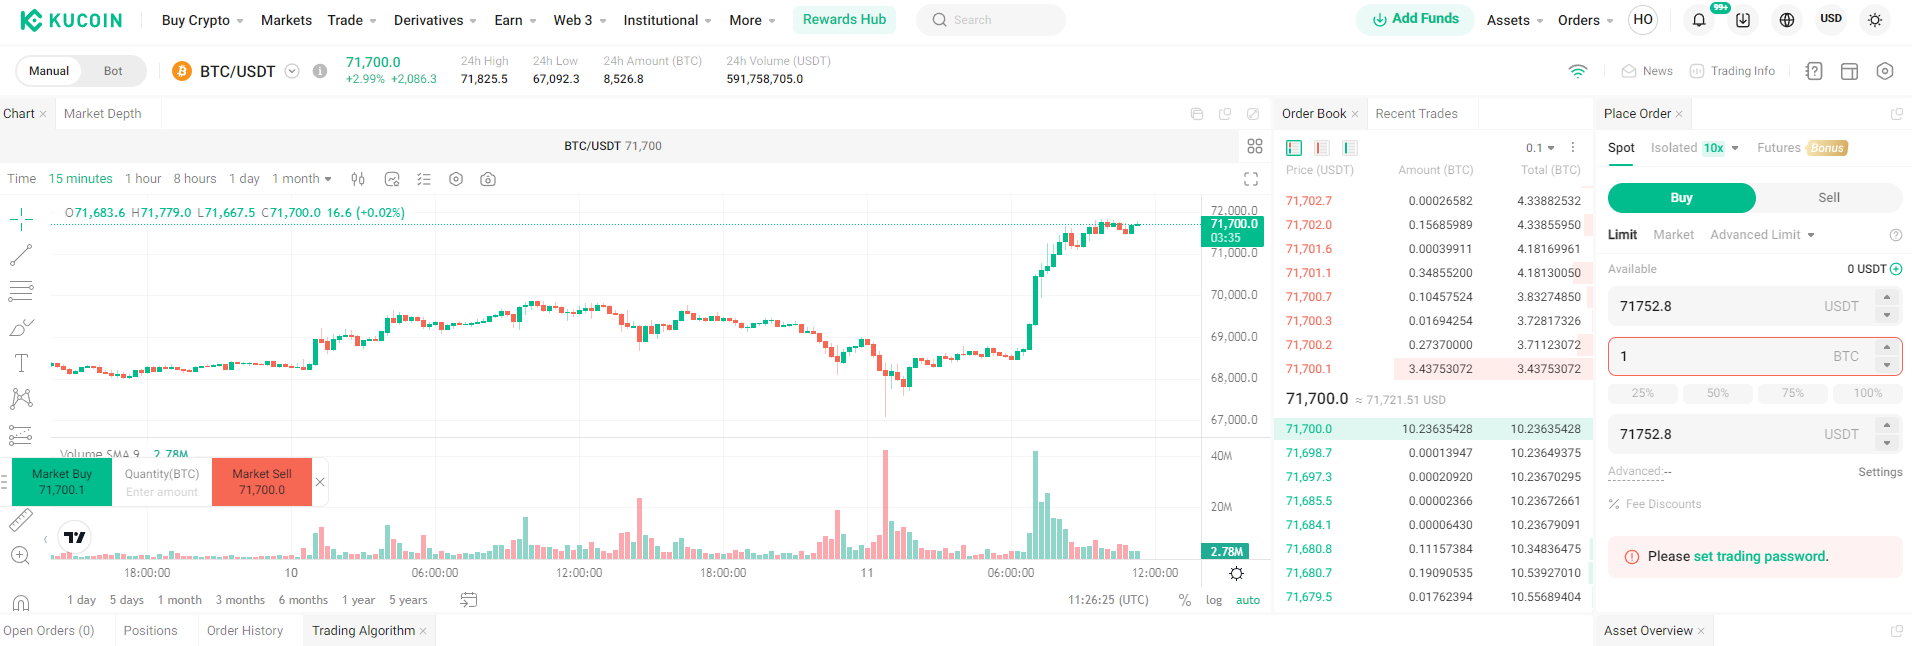This screenshot has height=646, width=1912.
Task: Switch to Market Depth tab
Action: 102,114
